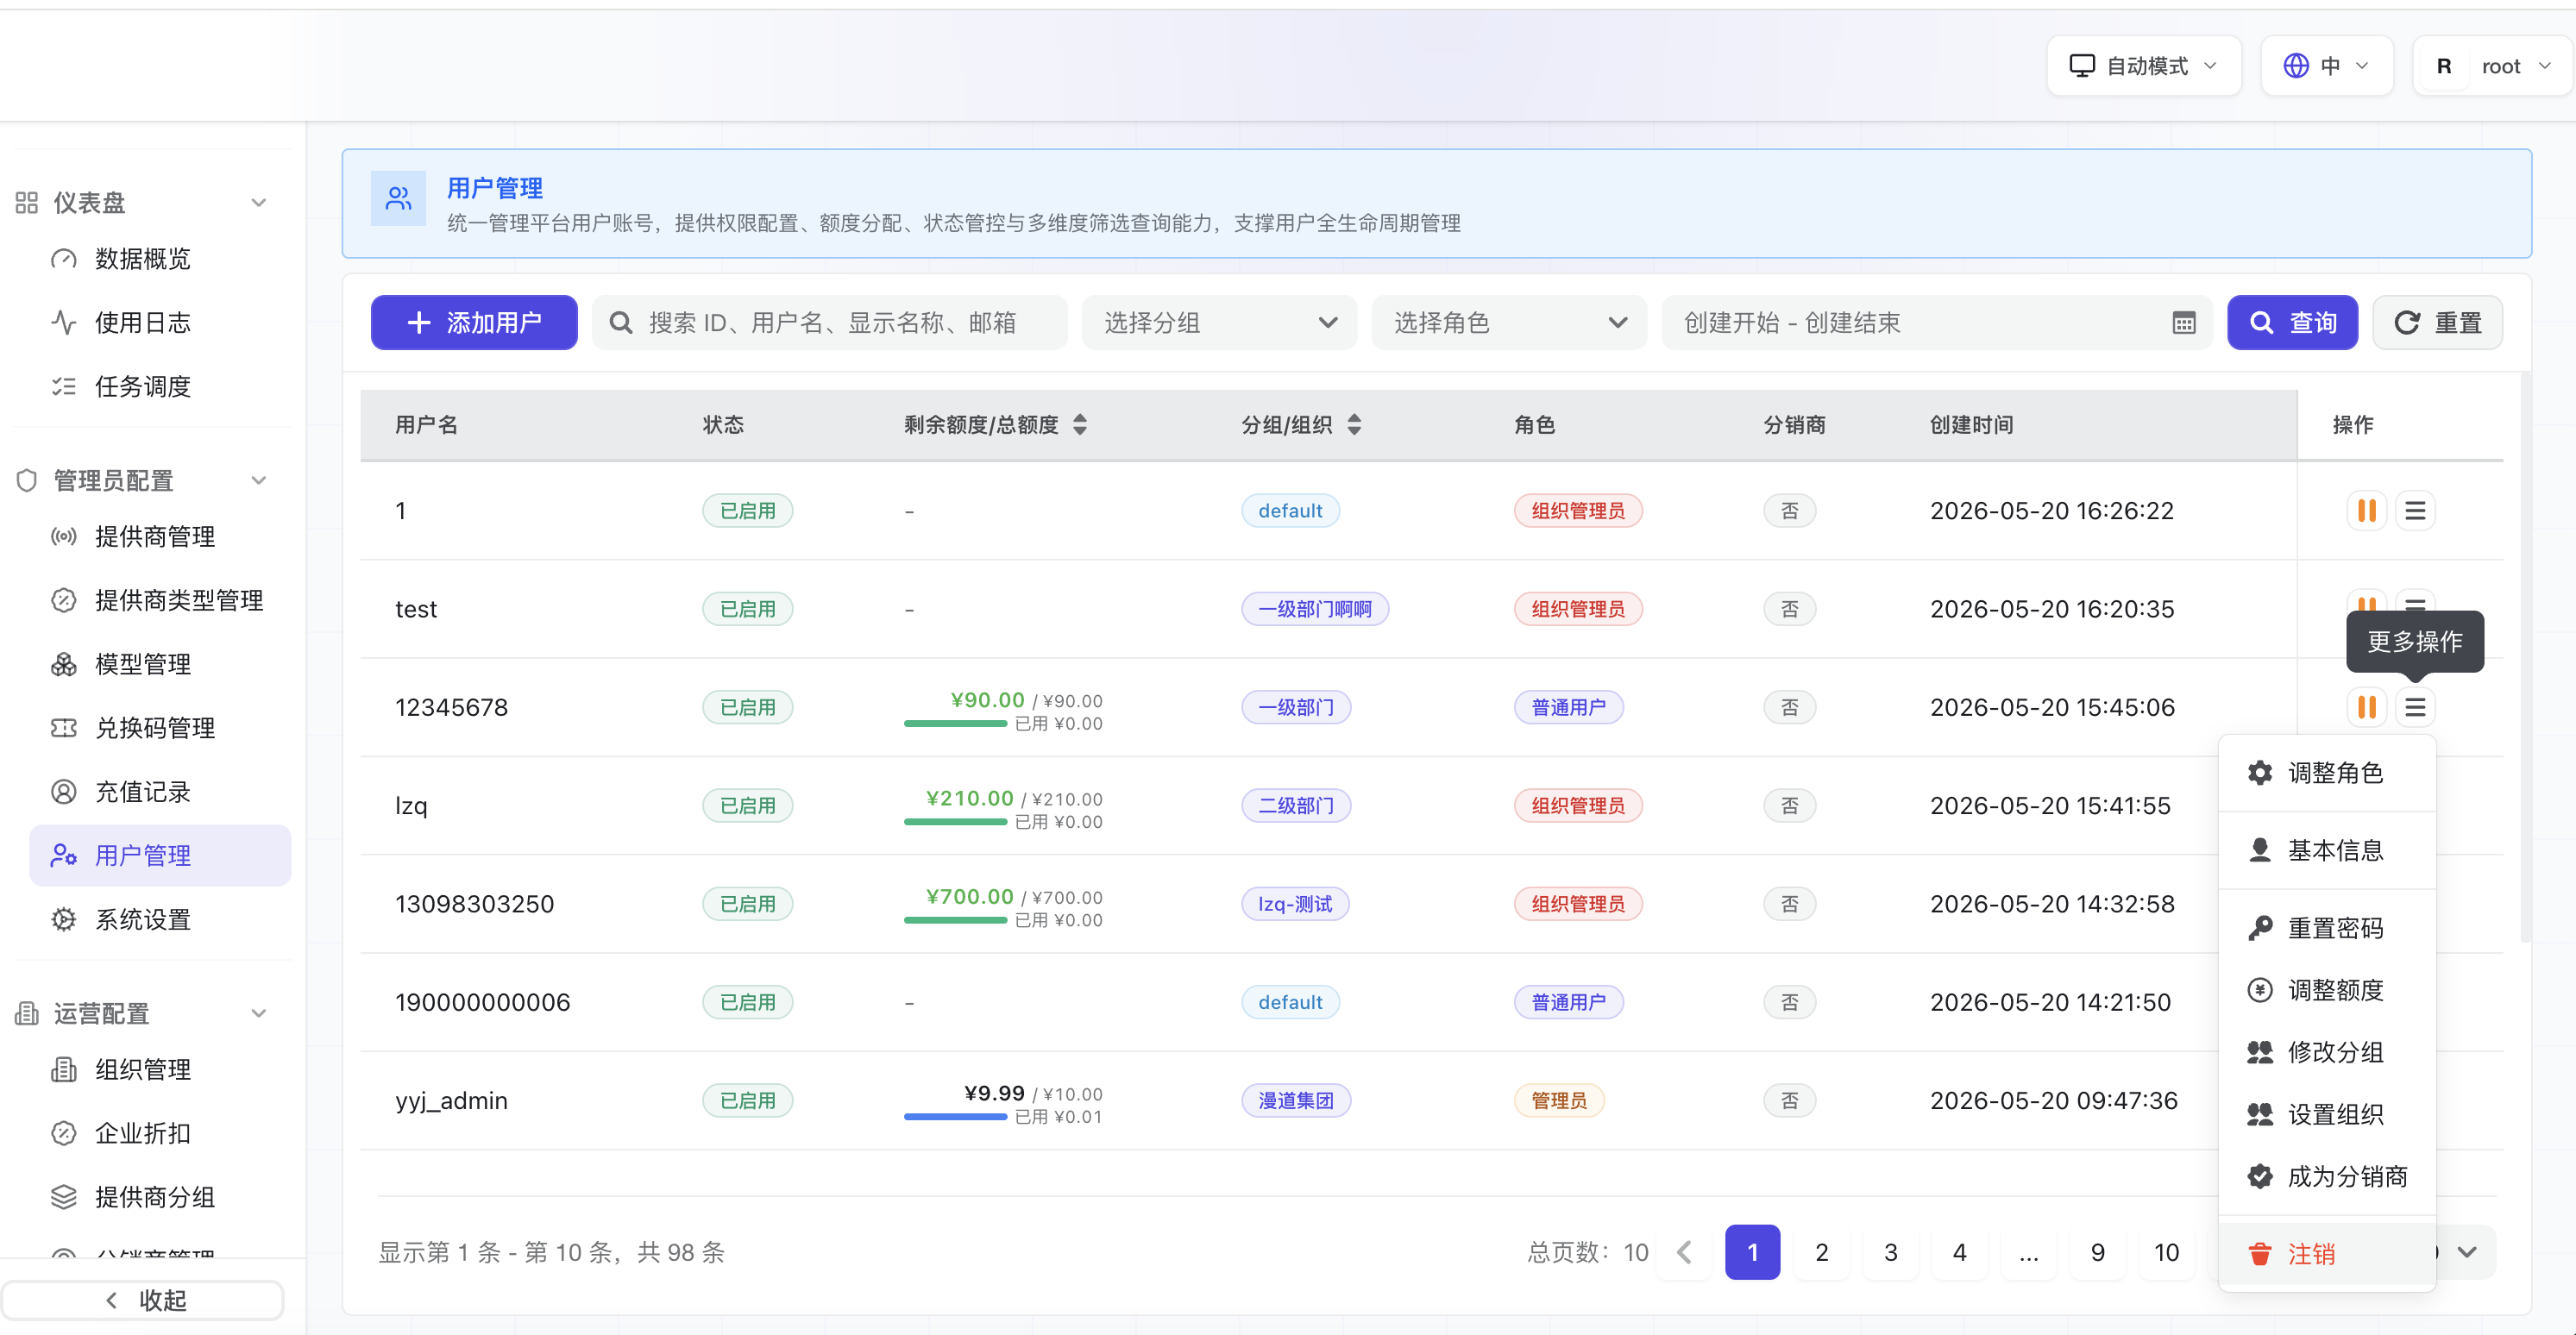The image size is (2576, 1335).
Task: Click the 用户管理 header people icon
Action: [x=398, y=198]
